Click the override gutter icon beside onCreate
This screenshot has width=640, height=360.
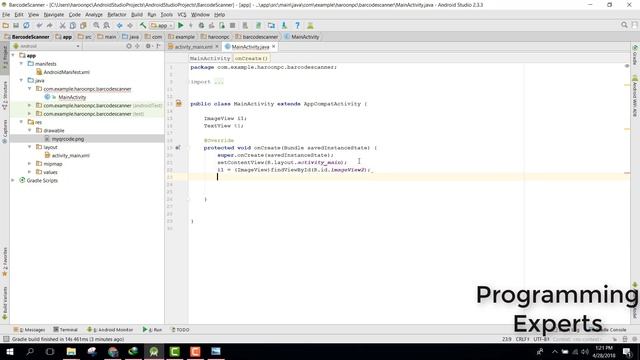pyautogui.click(x=178, y=148)
